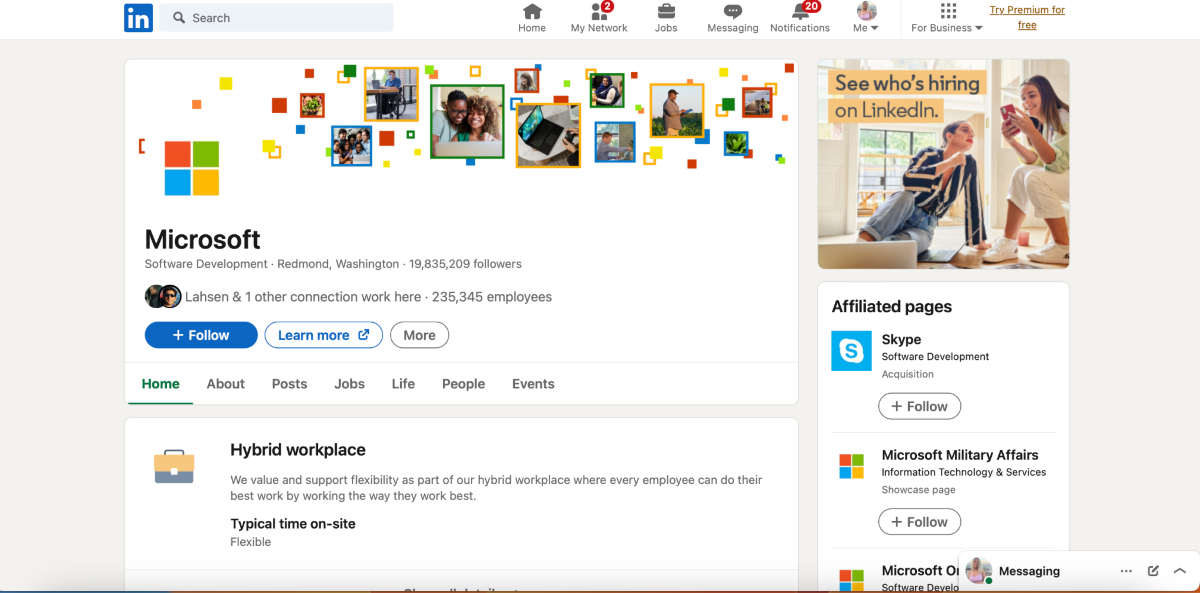Expand the Me profile menu
1200x593 pixels.
tap(866, 18)
